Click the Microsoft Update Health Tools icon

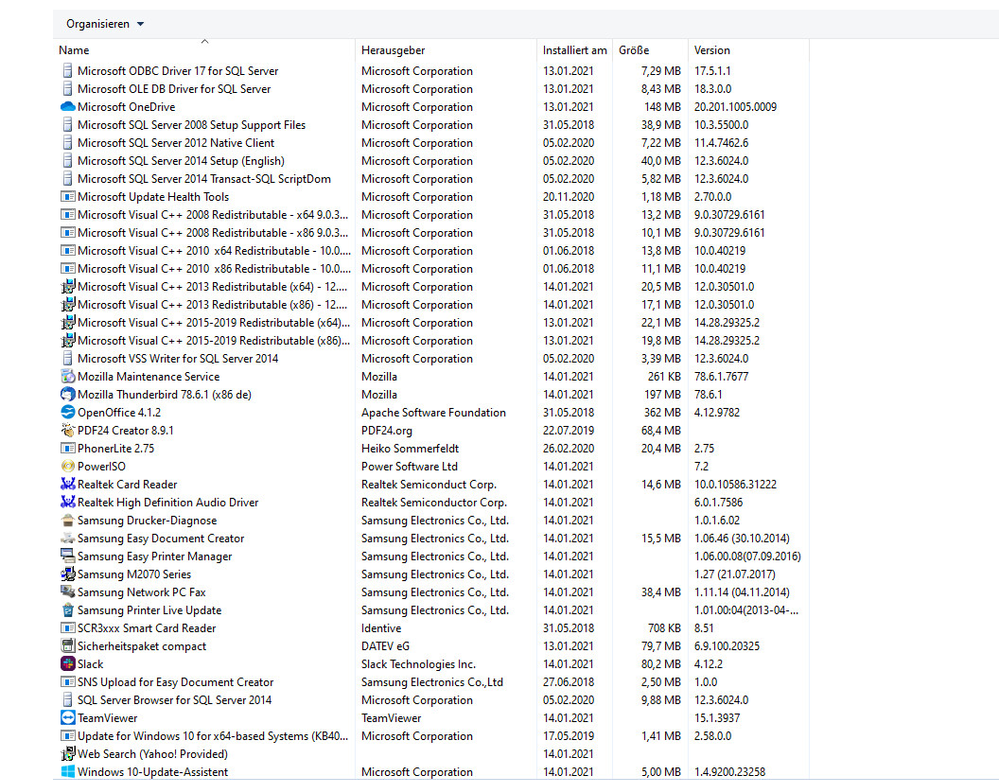click(68, 197)
